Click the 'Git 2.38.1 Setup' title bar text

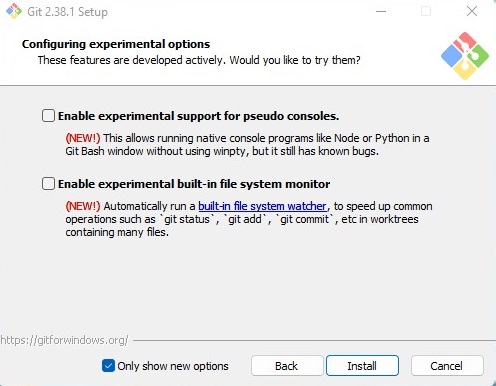click(x=68, y=12)
